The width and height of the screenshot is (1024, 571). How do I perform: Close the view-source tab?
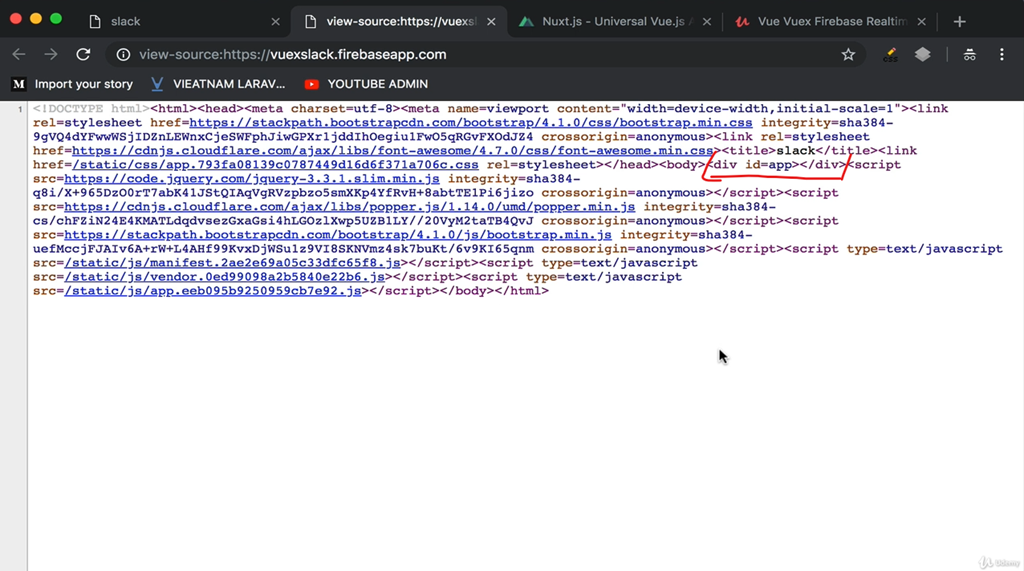pos(491,22)
